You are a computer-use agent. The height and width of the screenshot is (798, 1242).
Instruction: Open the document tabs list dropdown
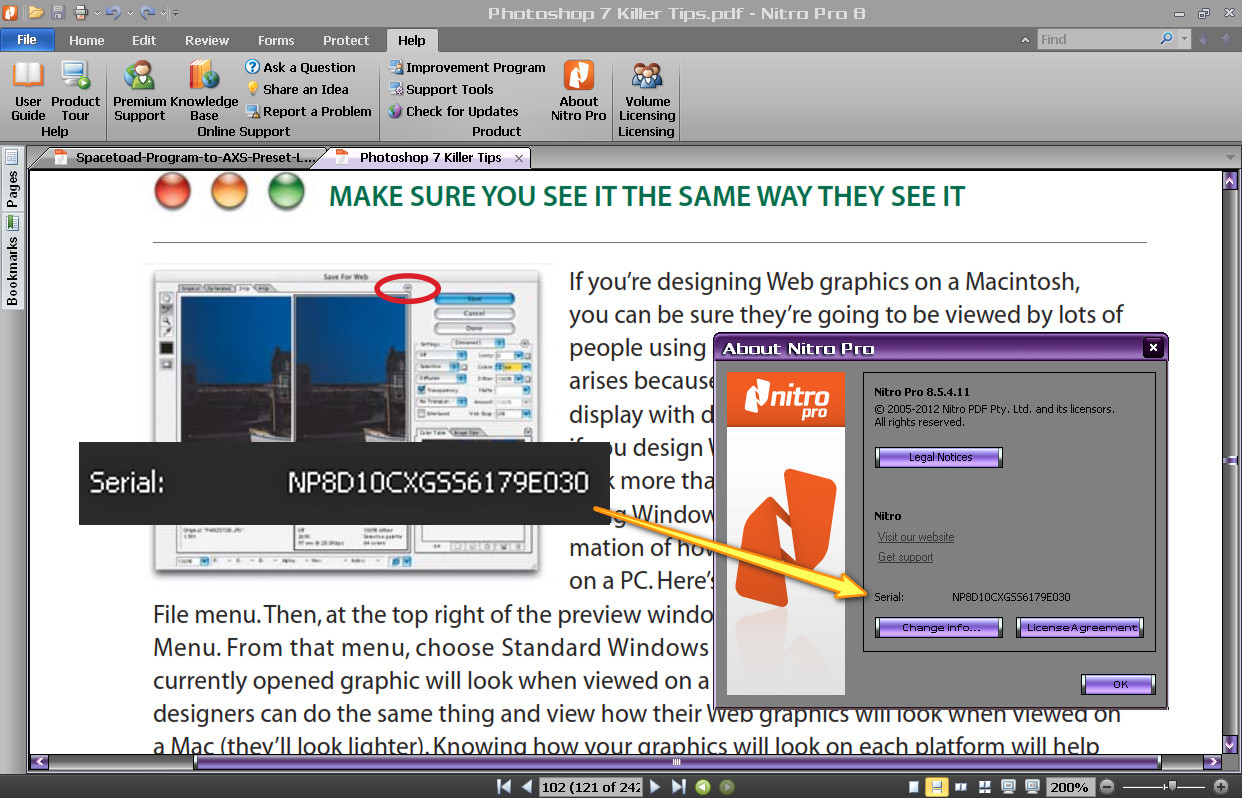1229,158
